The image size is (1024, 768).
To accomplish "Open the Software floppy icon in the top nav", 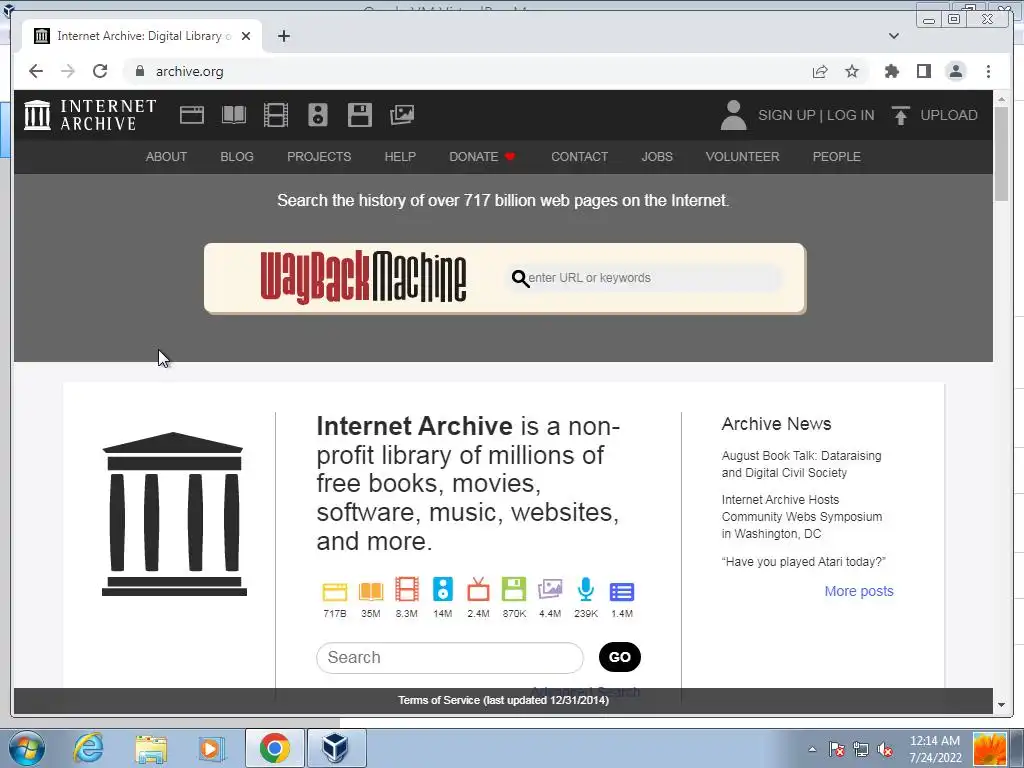I will point(360,115).
